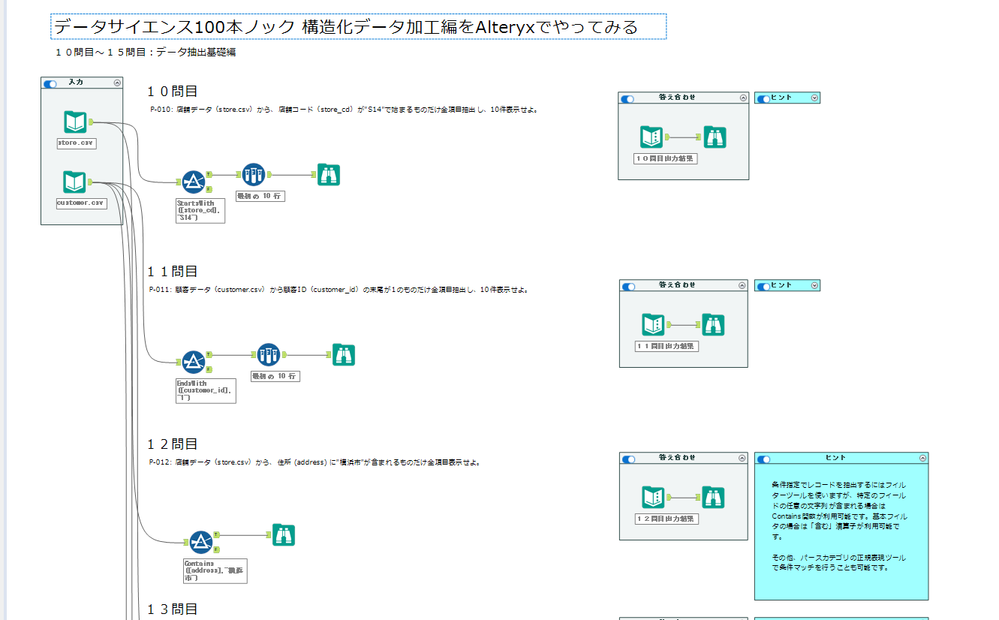The image size is (999, 620).
Task: Select the Sample tool in question 11
Action: tap(268, 354)
